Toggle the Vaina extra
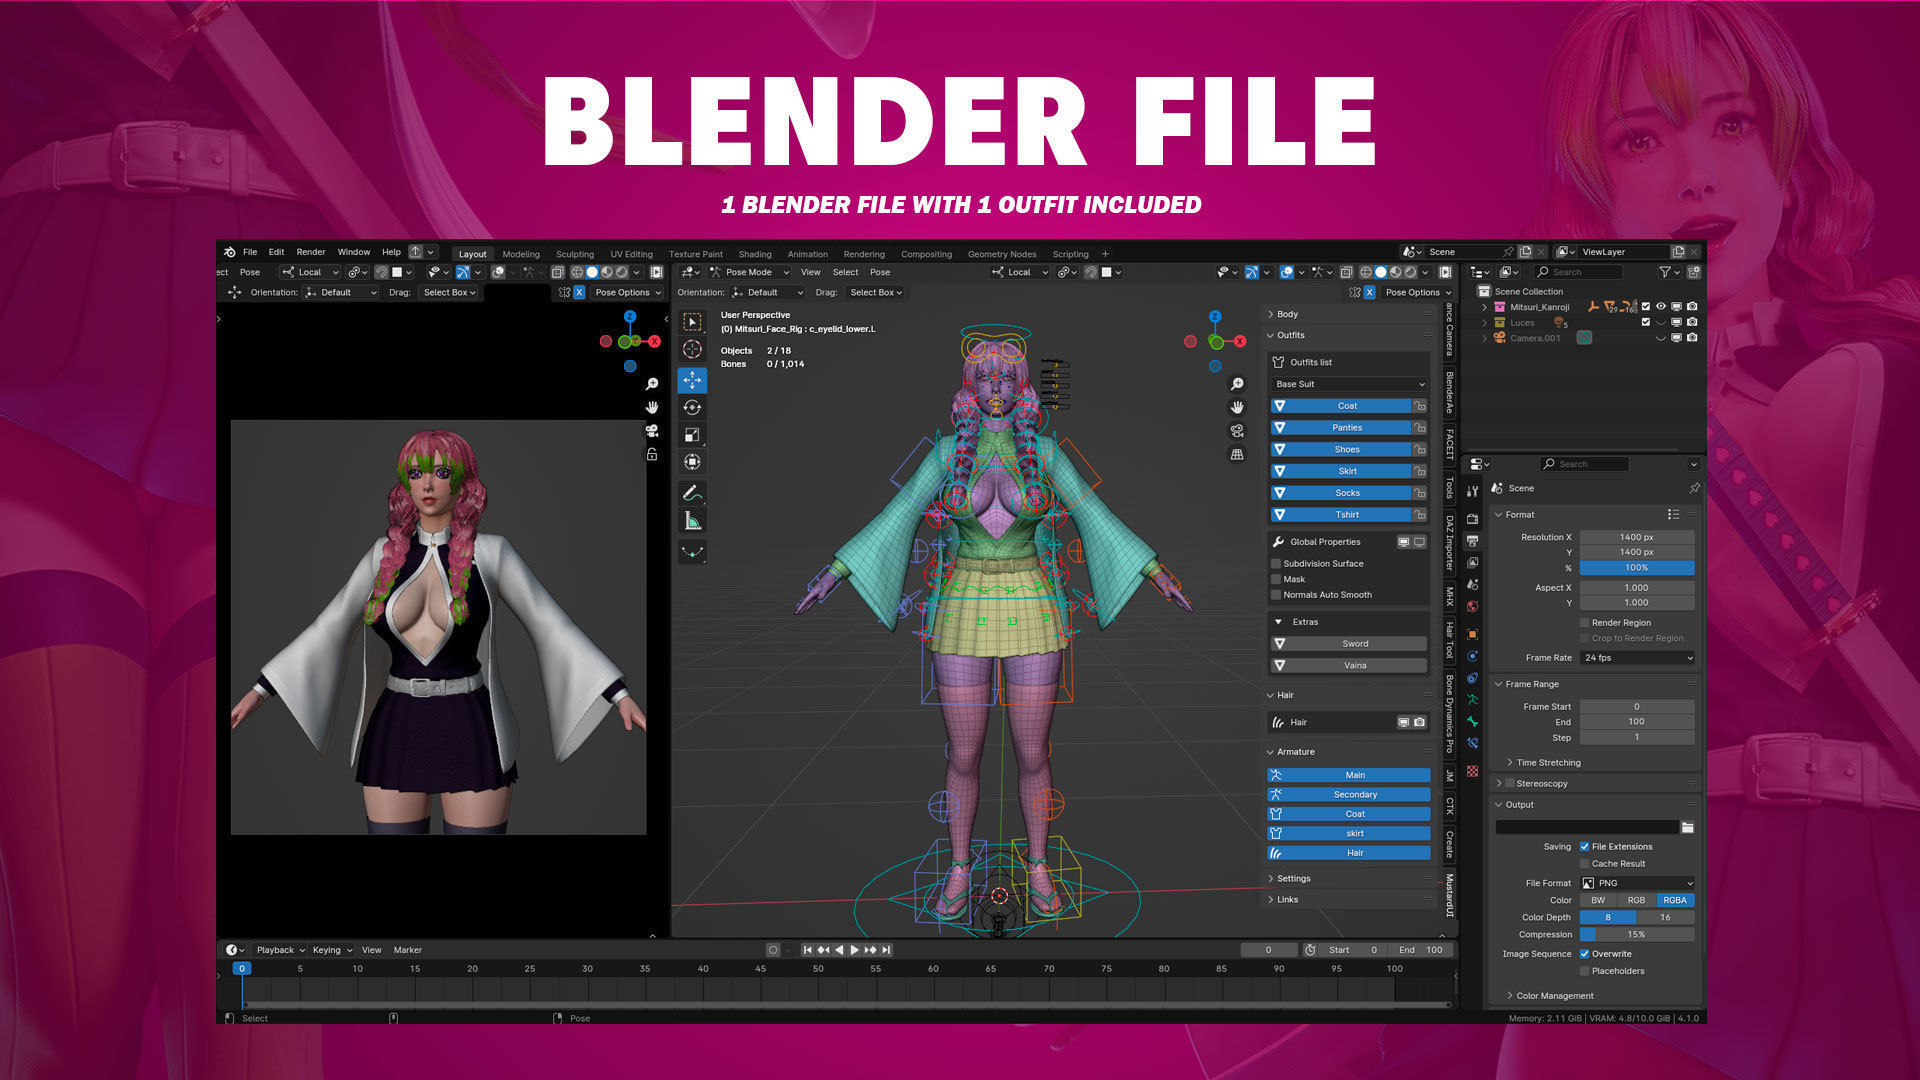Screen dimensions: 1920x1080 click(1348, 666)
